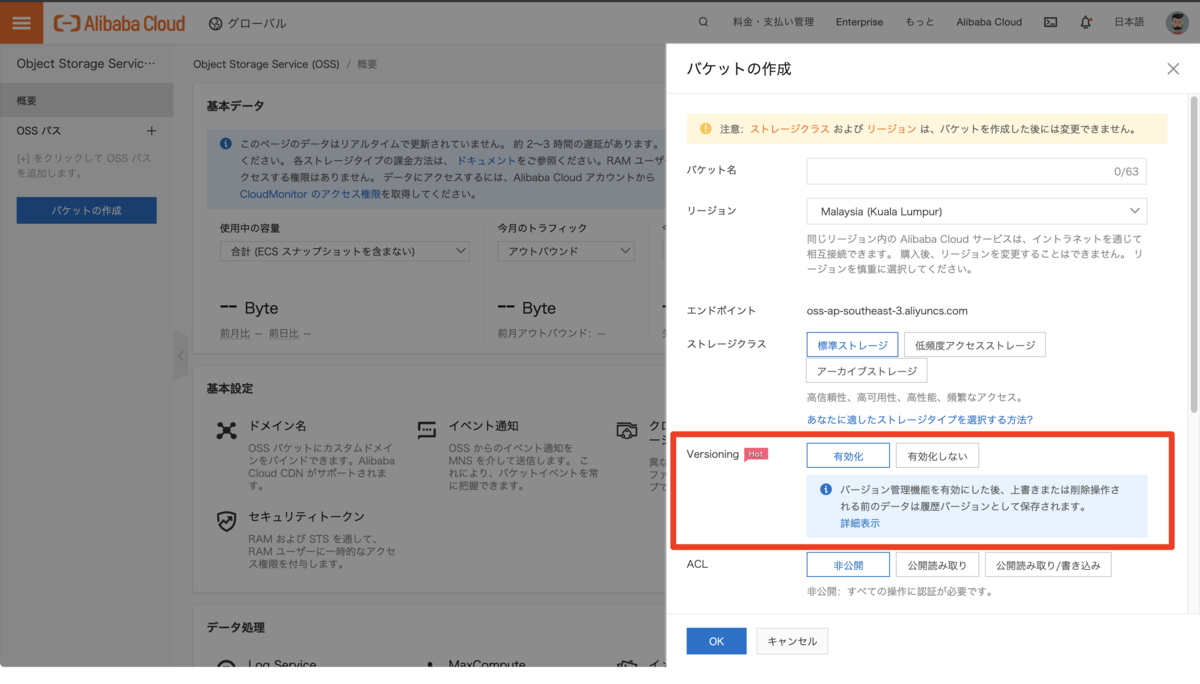Open the アウトバウンド traffic dropdown
The image size is (1200, 684).
[x=566, y=251]
